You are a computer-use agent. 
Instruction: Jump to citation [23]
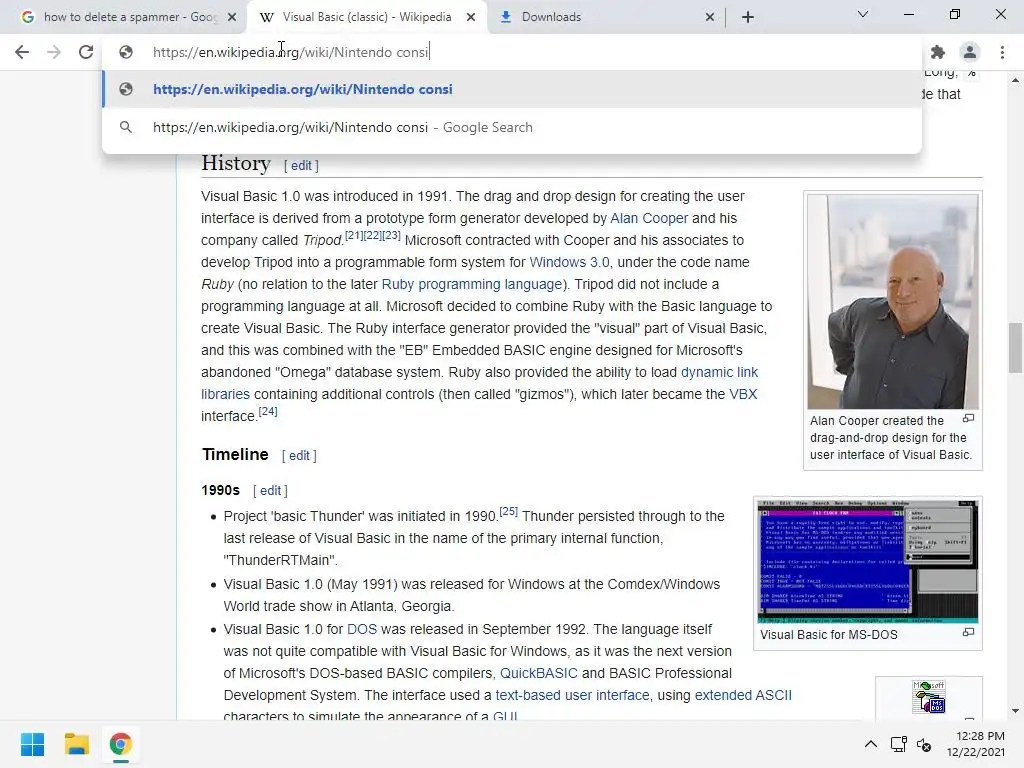tap(391, 235)
